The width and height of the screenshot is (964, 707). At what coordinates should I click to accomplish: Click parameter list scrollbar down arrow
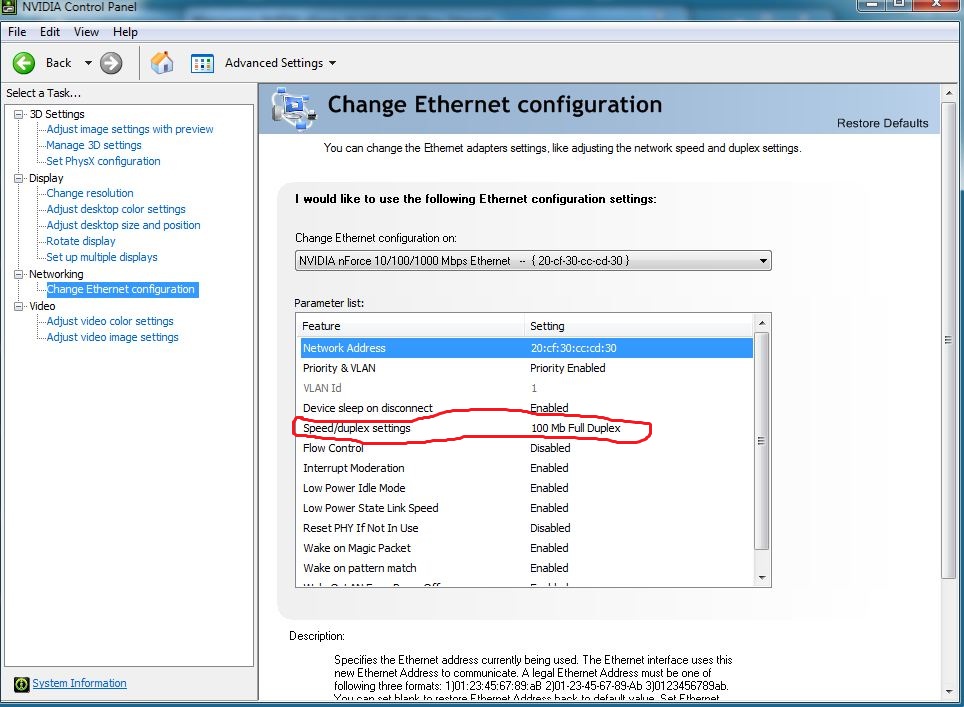click(x=762, y=578)
